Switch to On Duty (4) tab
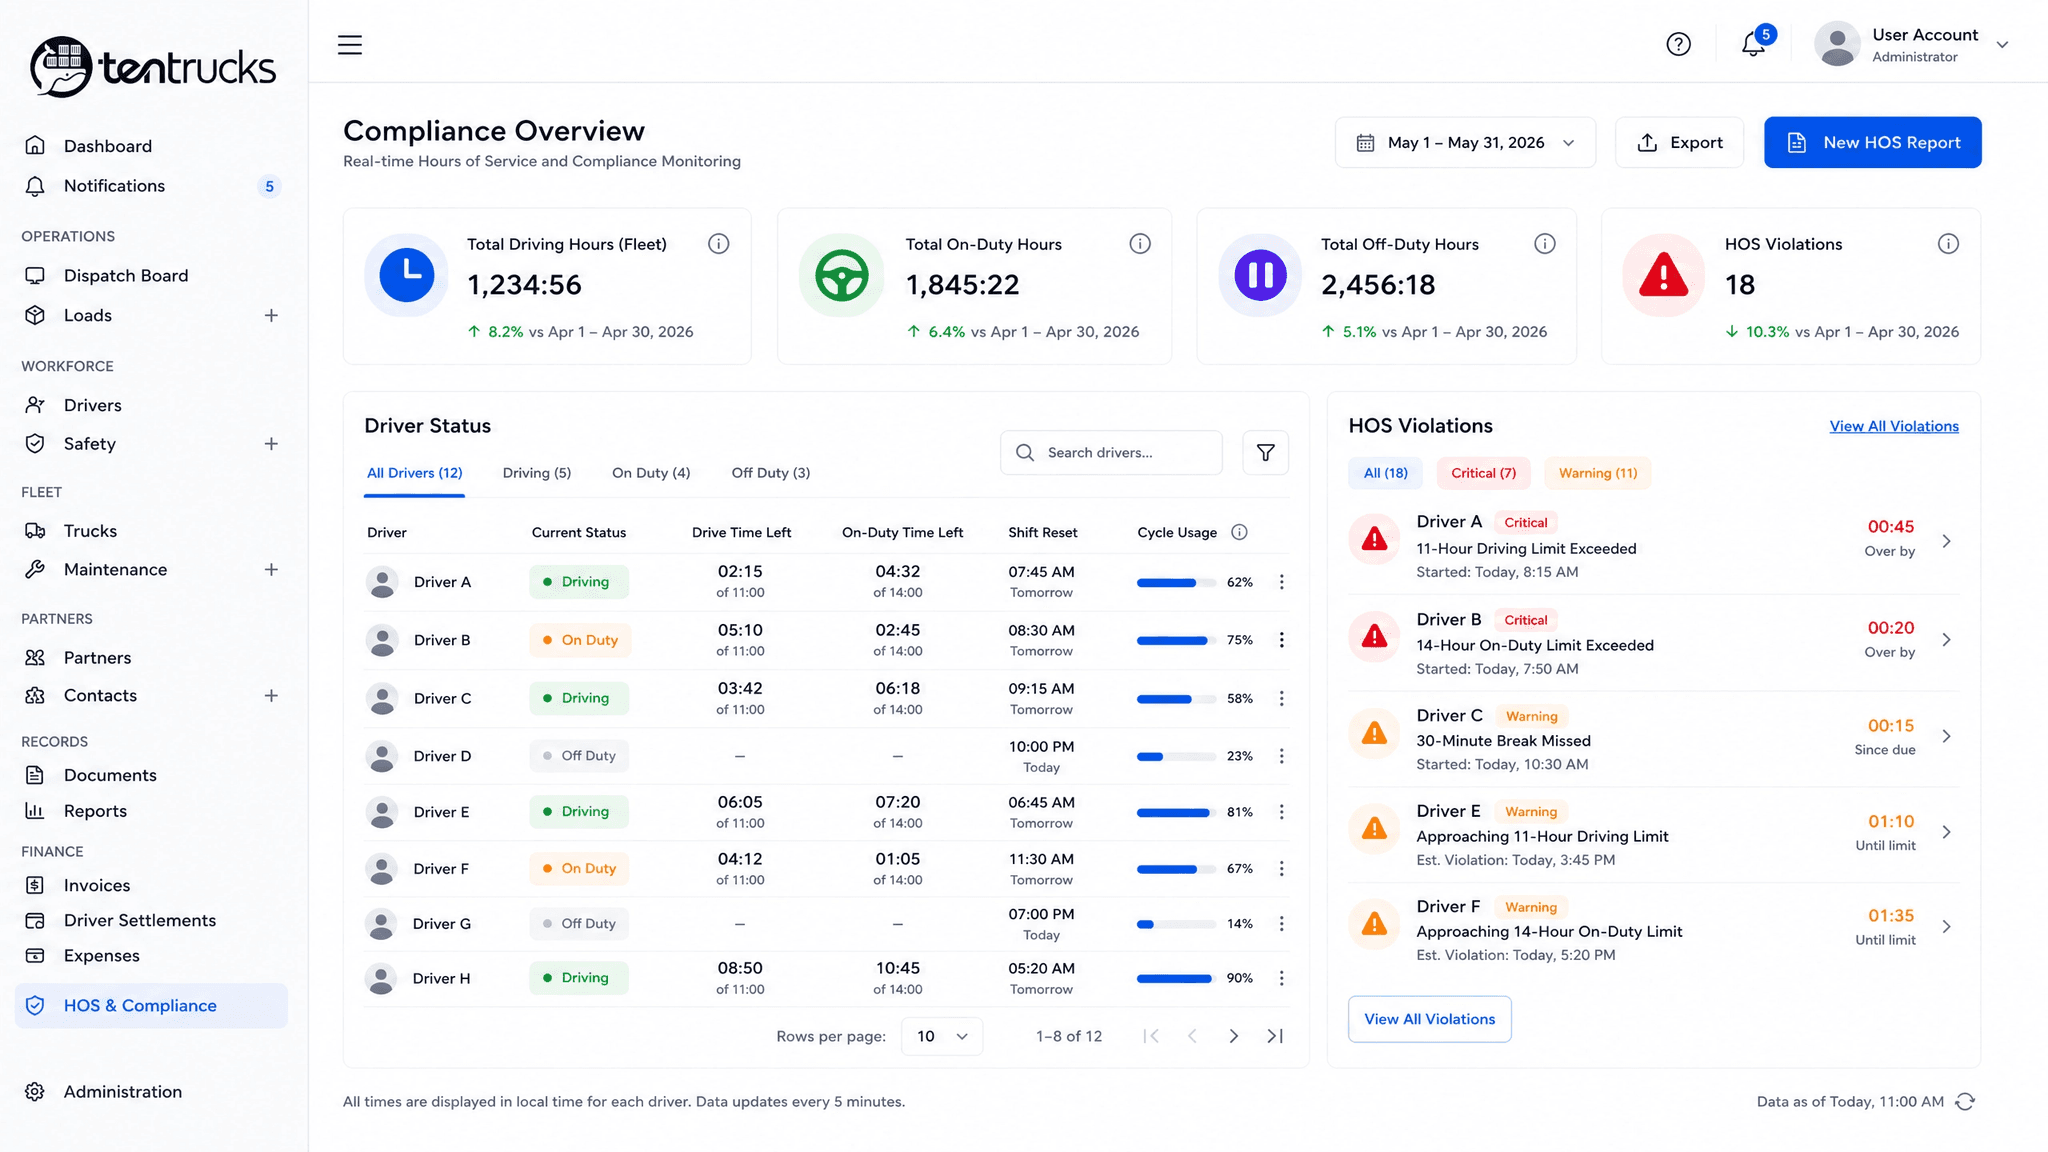The width and height of the screenshot is (2048, 1152). tap(651, 473)
